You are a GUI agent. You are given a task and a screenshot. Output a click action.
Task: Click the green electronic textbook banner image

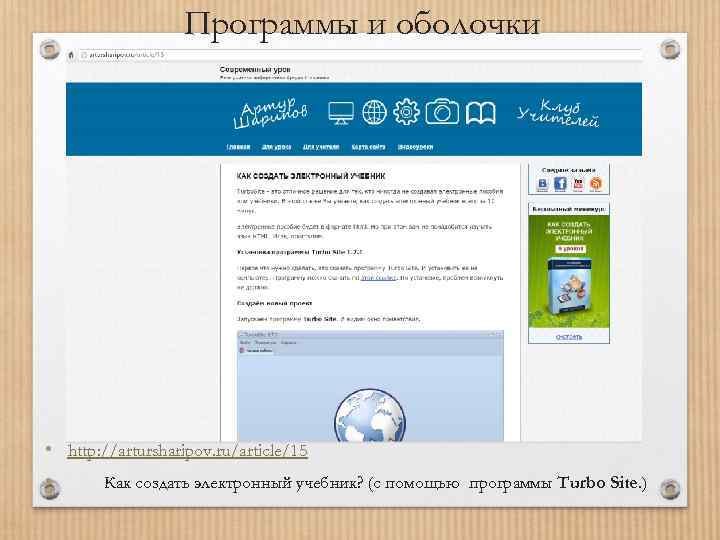point(569,271)
